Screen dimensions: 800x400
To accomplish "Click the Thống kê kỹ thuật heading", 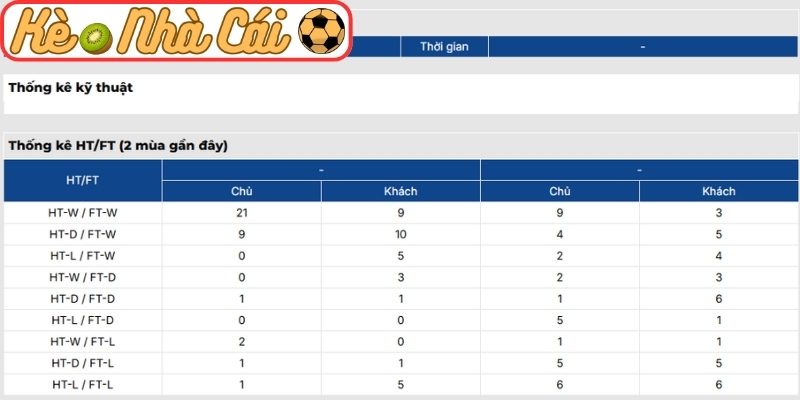I will (x=71, y=87).
